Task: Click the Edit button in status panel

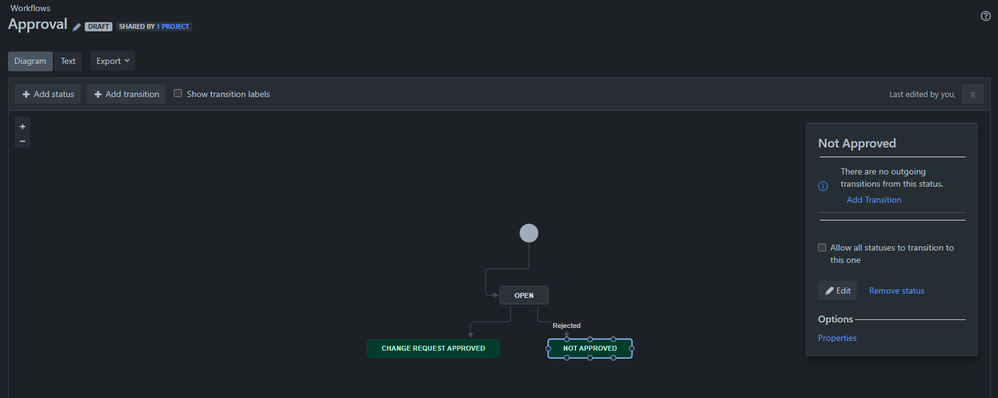Action: pos(838,290)
